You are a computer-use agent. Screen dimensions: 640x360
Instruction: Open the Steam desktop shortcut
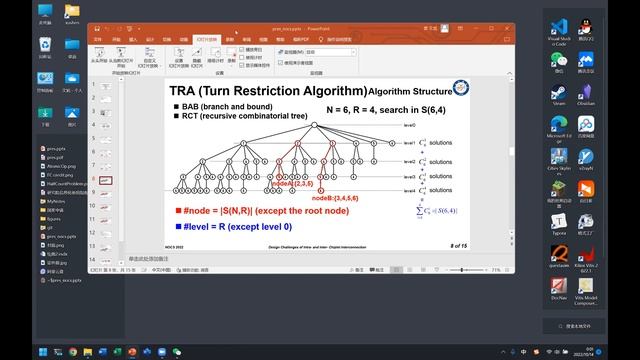click(559, 95)
